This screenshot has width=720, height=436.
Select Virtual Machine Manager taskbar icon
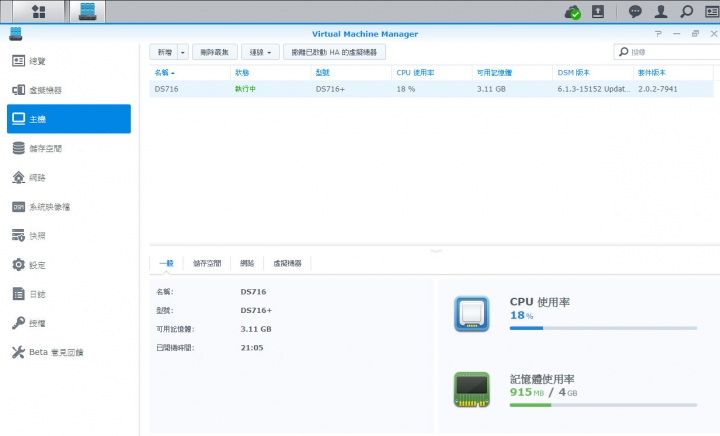pos(87,11)
